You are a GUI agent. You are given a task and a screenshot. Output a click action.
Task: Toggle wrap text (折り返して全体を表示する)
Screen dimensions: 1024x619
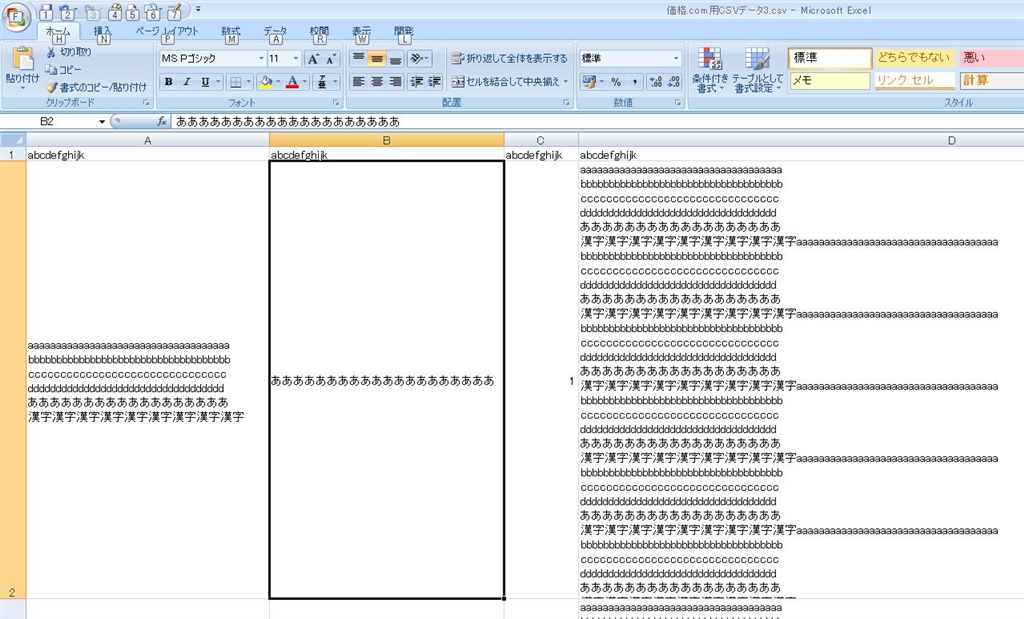509,59
